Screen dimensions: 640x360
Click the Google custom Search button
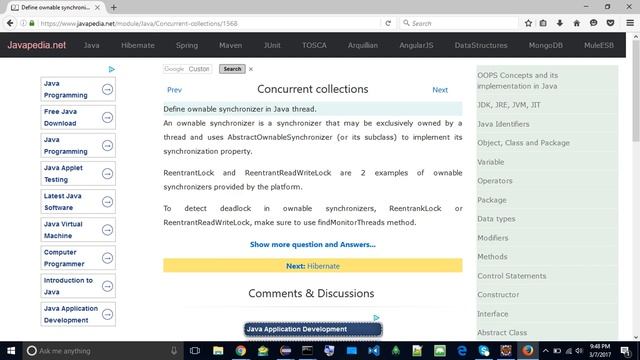[232, 69]
